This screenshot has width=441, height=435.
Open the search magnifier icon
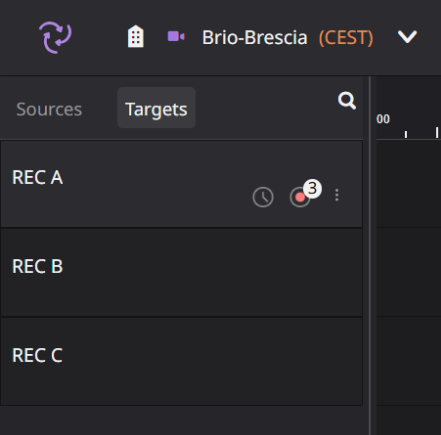(347, 101)
